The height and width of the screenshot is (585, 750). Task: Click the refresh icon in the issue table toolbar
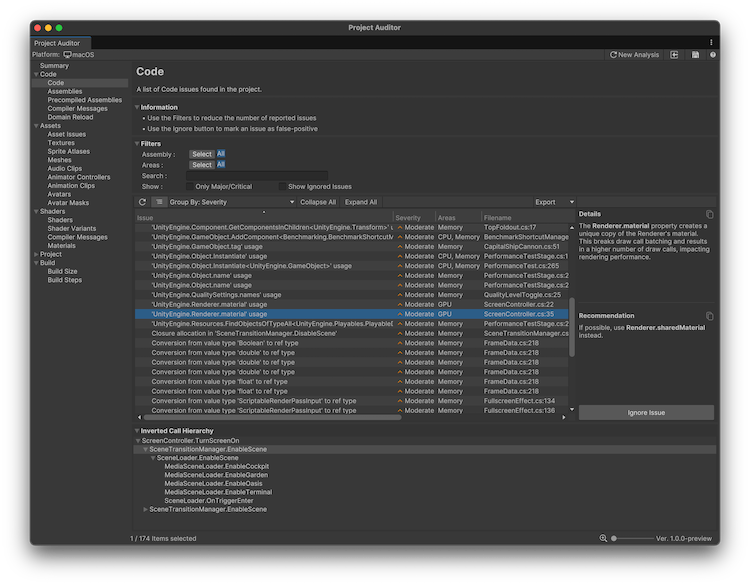coord(143,202)
